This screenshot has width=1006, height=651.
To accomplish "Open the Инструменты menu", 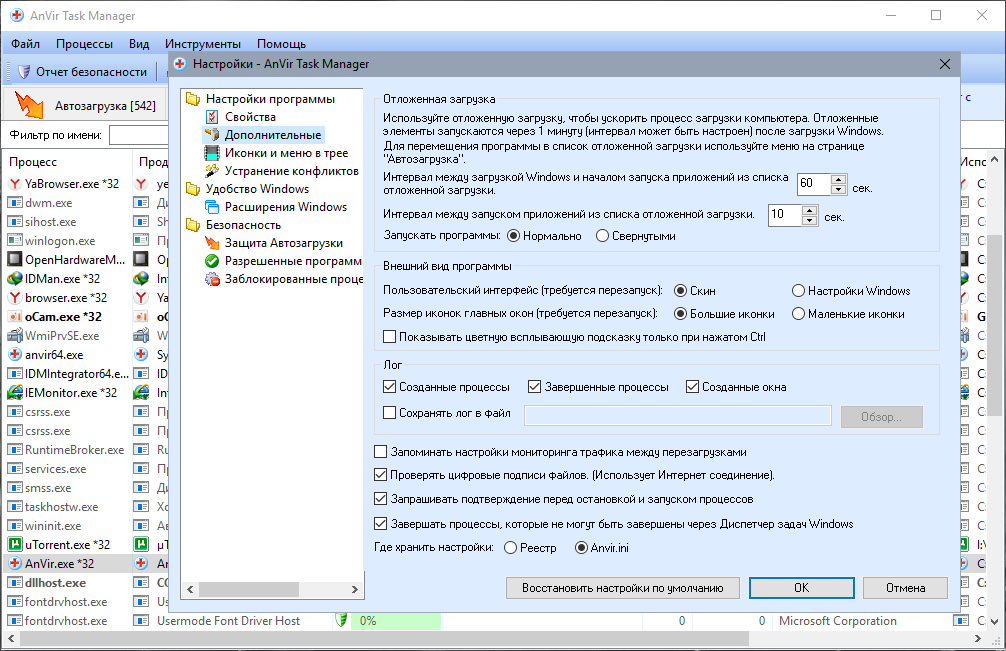I will tap(203, 44).
